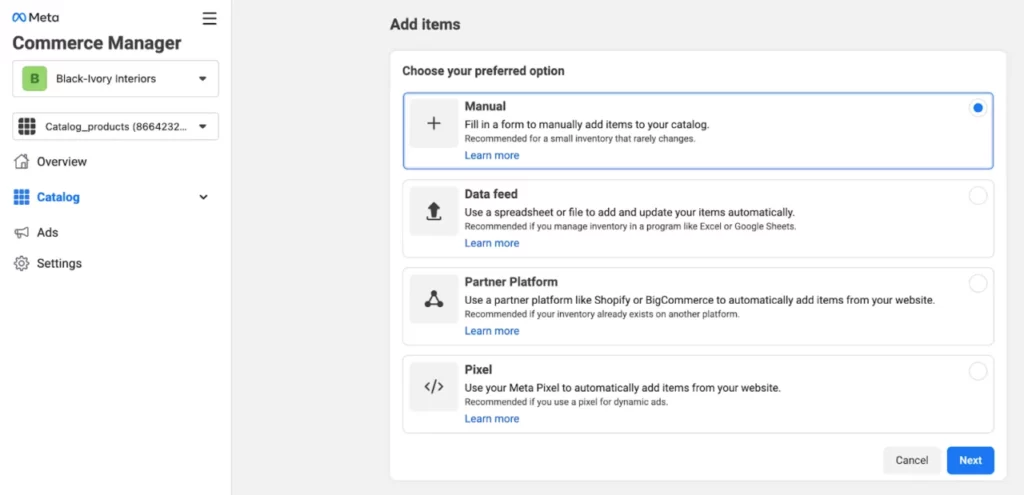Click the Pixel option title
The width and height of the screenshot is (1024, 495).
point(477,370)
